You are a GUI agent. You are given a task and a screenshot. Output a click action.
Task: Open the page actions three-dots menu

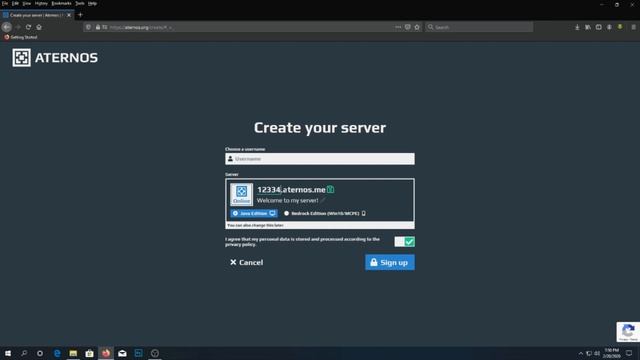click(398, 27)
